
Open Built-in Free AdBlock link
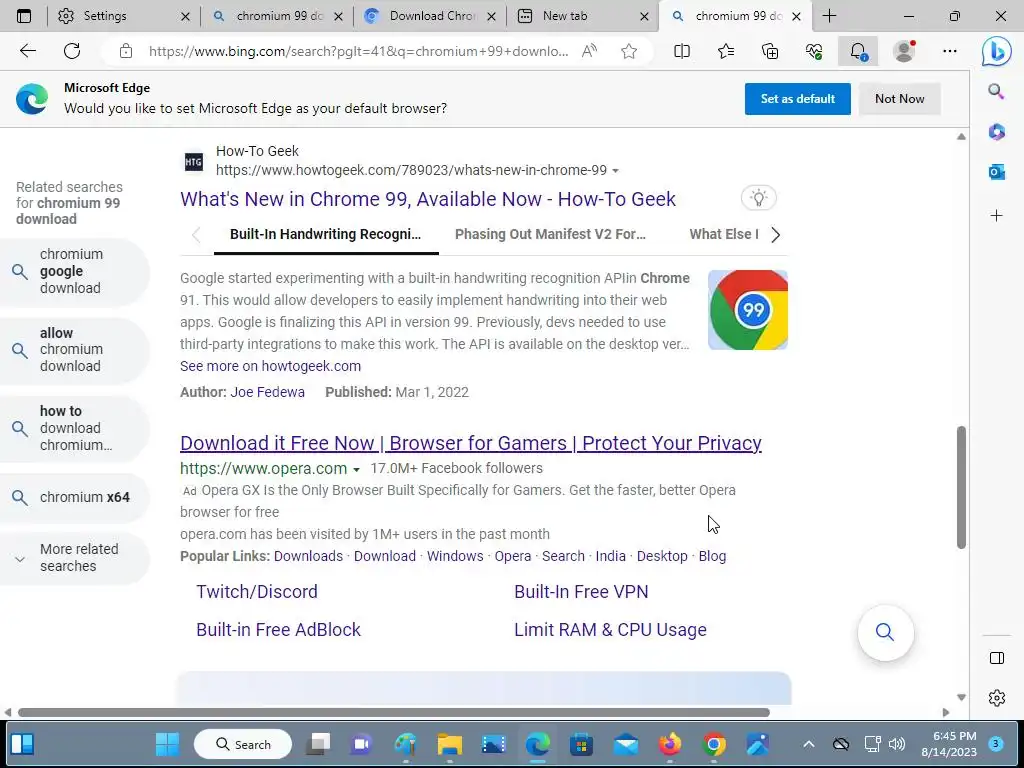tap(278, 630)
